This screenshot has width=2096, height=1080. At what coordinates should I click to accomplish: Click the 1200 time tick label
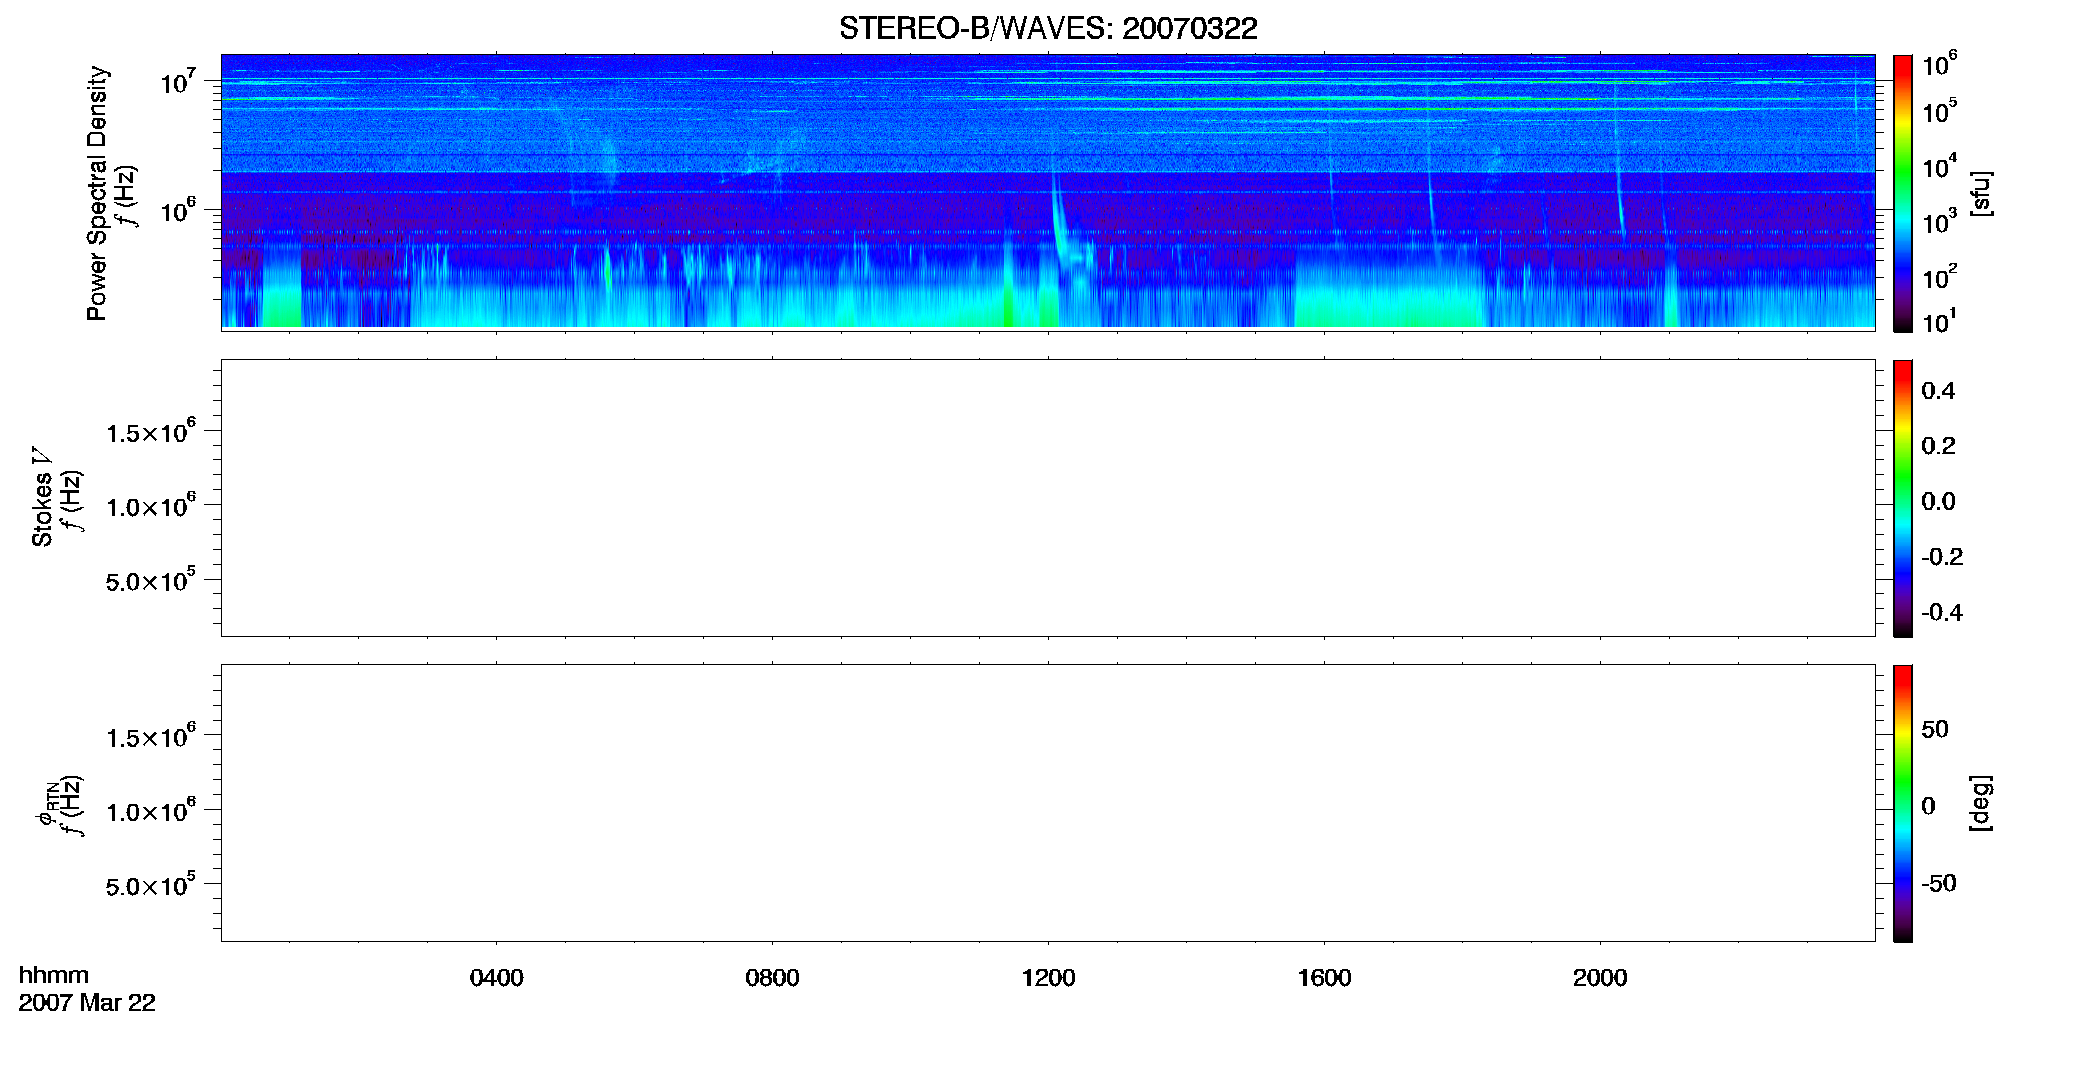tap(1048, 978)
